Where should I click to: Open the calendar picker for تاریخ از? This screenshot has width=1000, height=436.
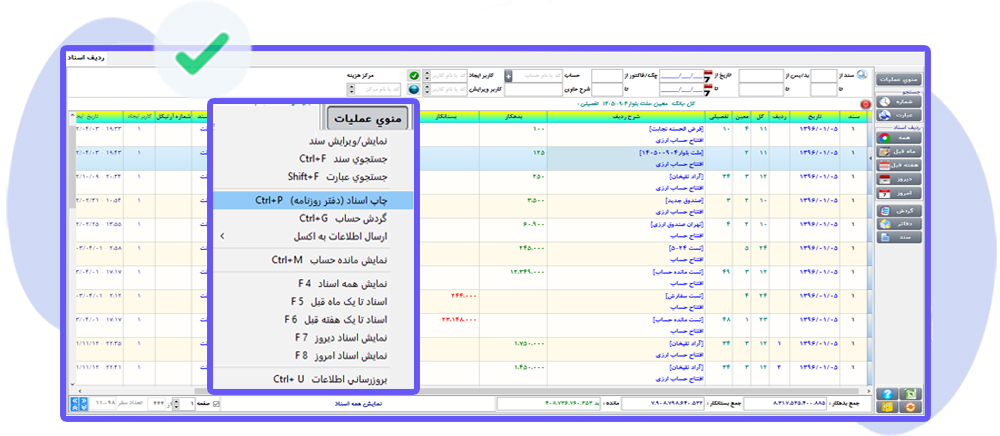(709, 76)
